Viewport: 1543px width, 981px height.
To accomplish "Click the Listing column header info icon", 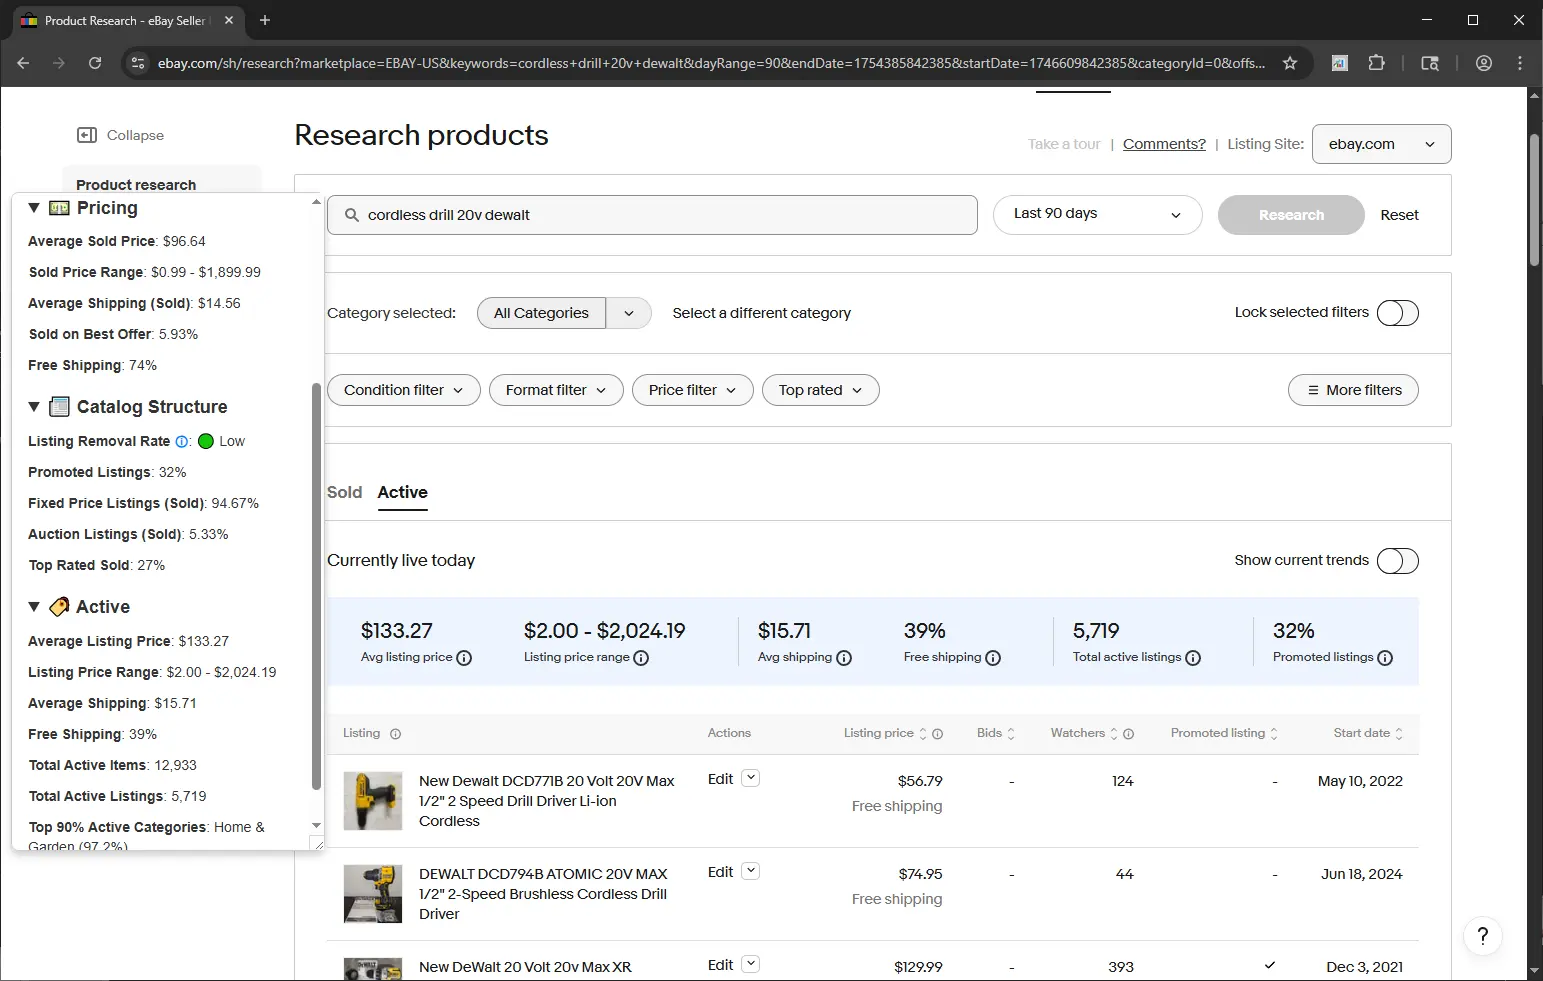I will [x=395, y=734].
